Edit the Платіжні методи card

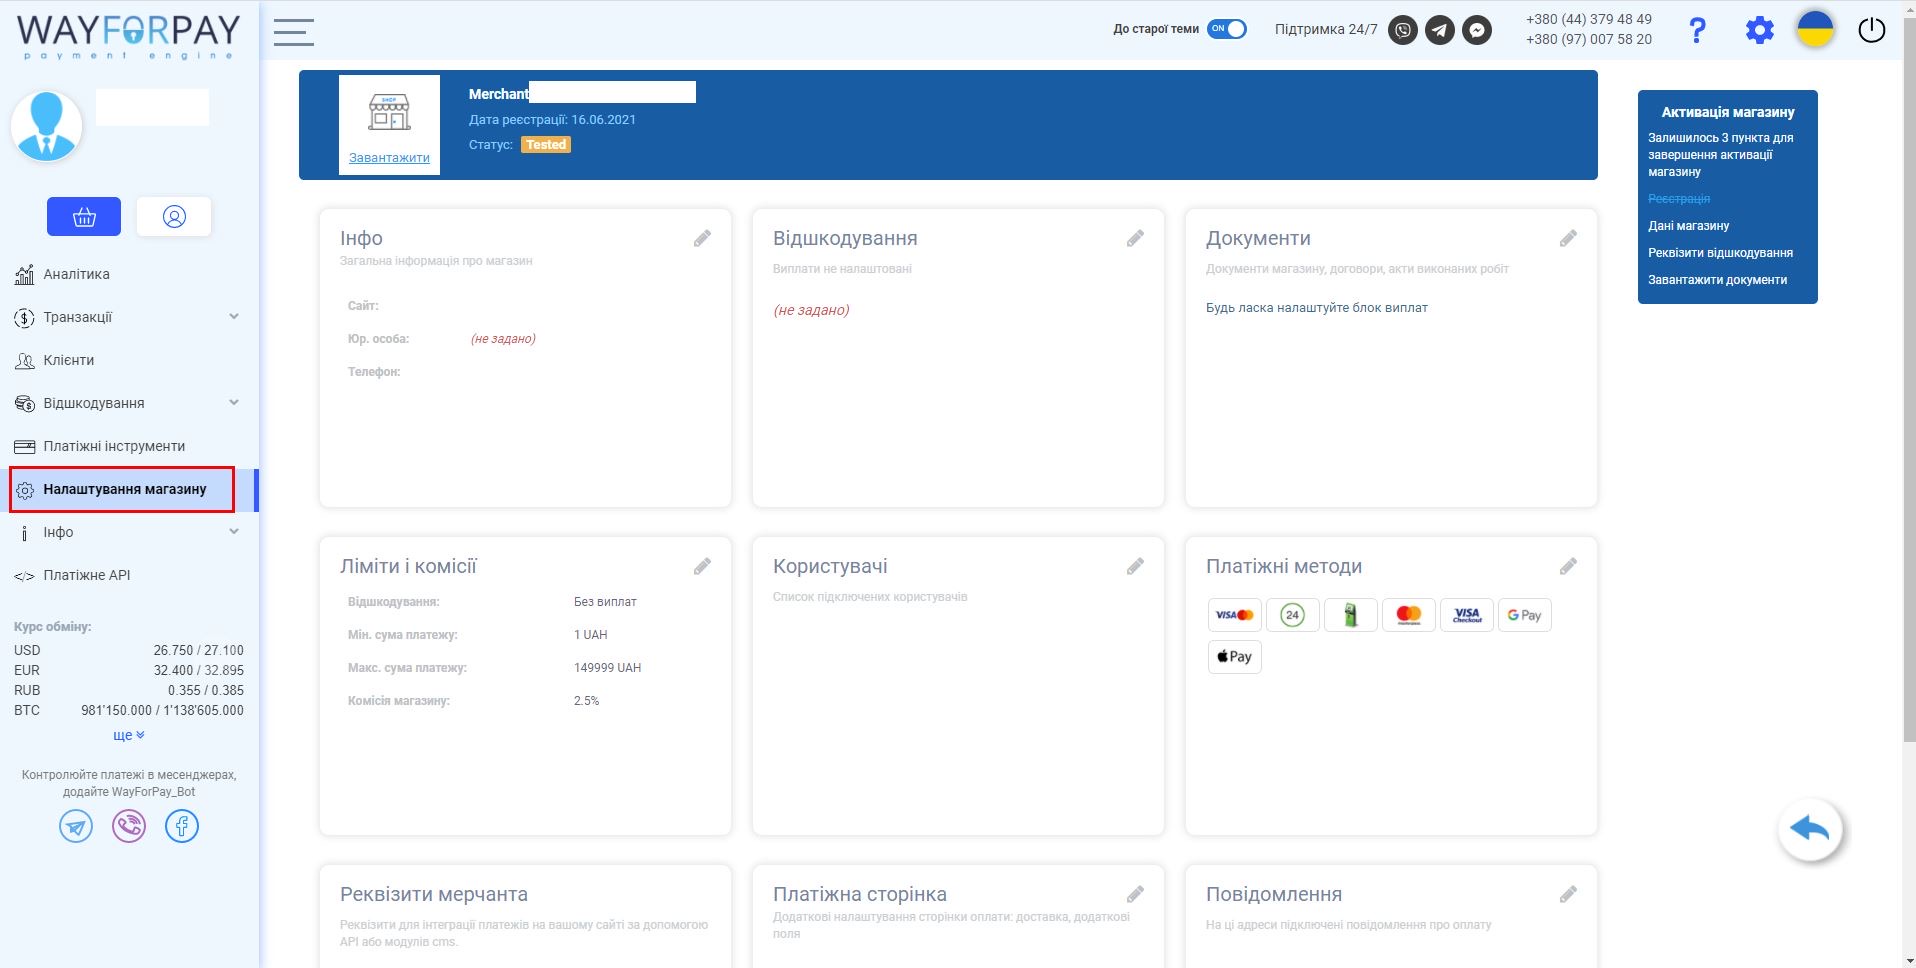coord(1568,566)
